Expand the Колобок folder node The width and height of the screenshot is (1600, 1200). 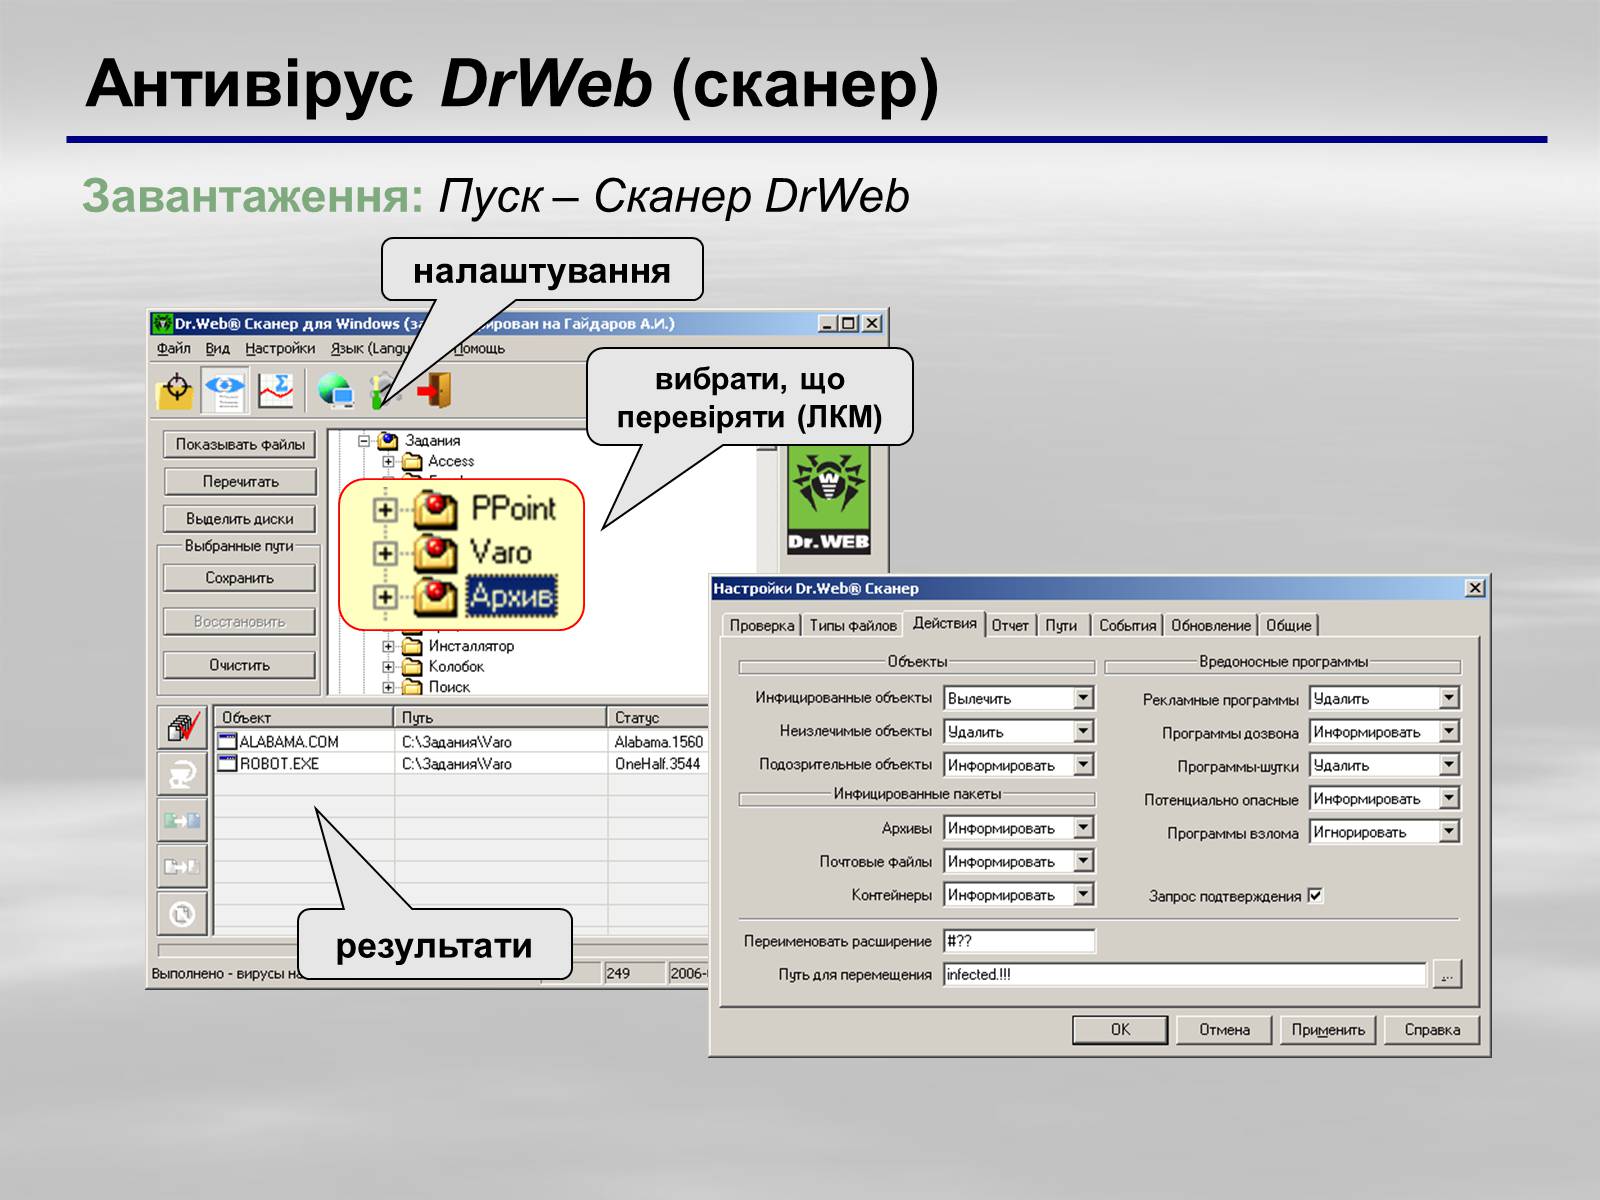coord(388,667)
